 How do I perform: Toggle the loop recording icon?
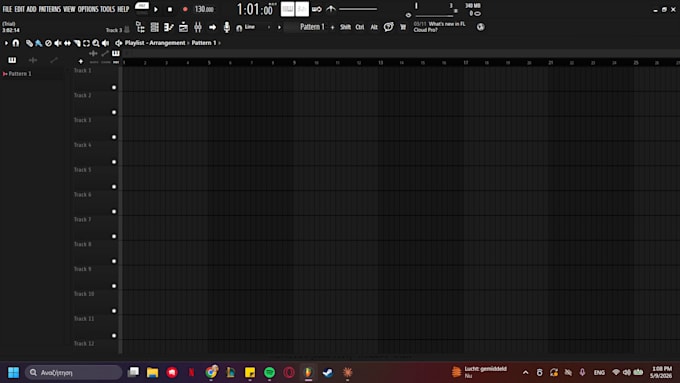coord(317,9)
